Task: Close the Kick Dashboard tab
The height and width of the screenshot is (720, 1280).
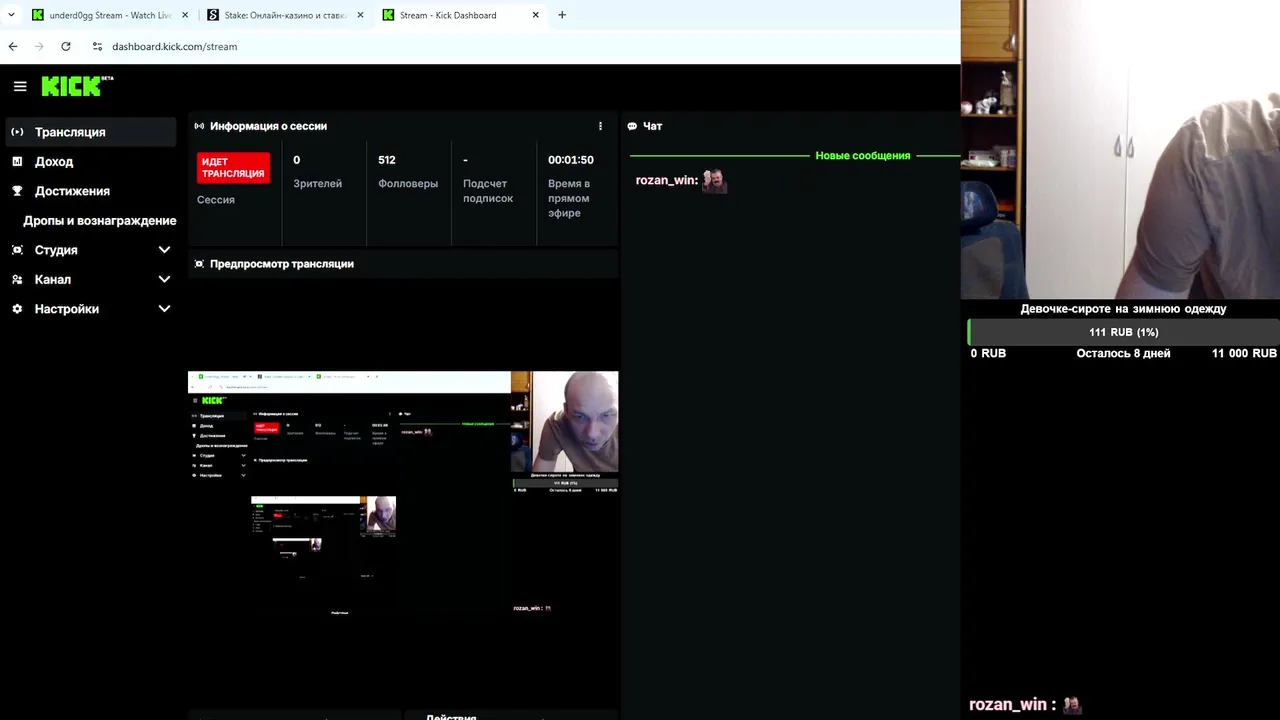Action: tap(536, 15)
